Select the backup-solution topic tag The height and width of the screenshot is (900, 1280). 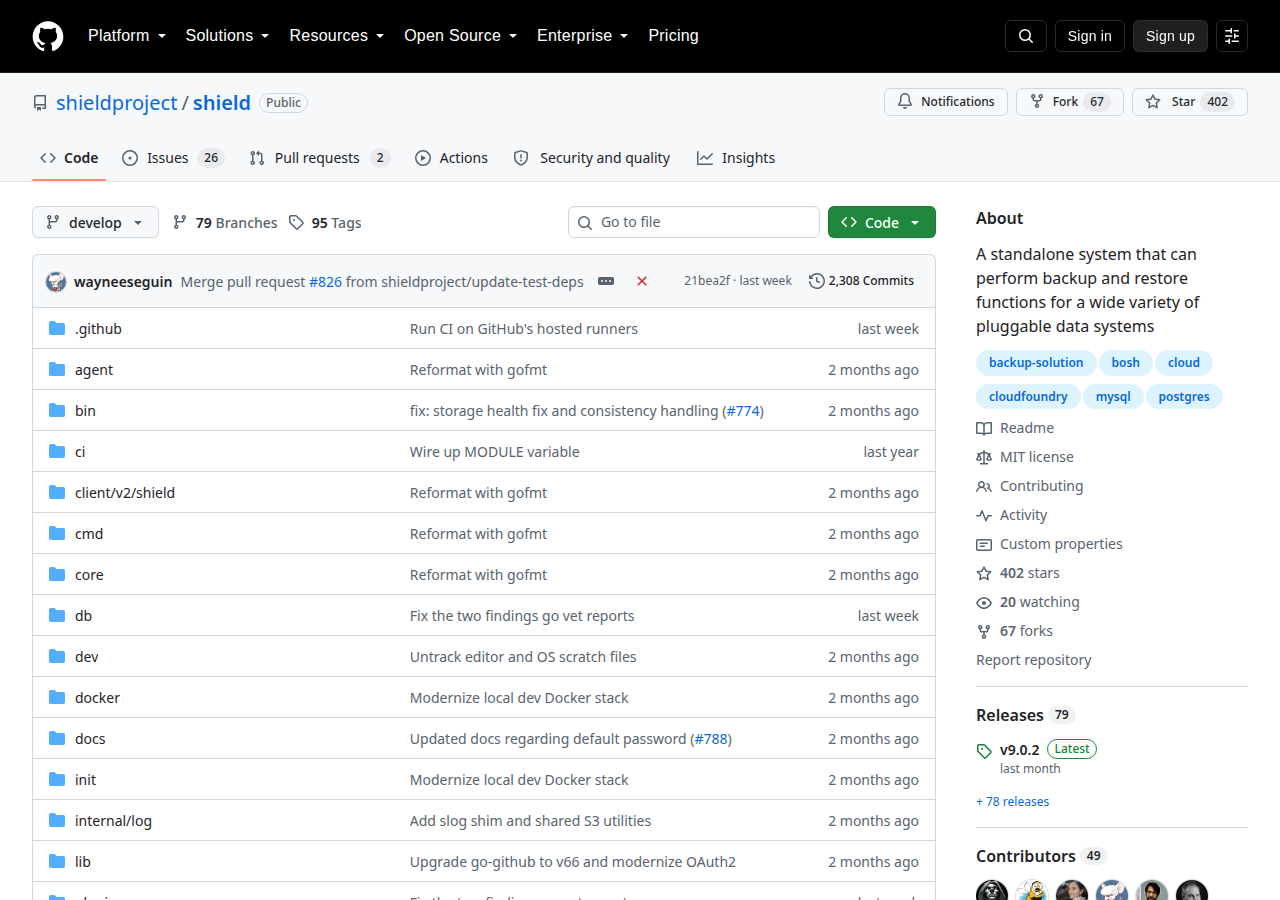1036,363
